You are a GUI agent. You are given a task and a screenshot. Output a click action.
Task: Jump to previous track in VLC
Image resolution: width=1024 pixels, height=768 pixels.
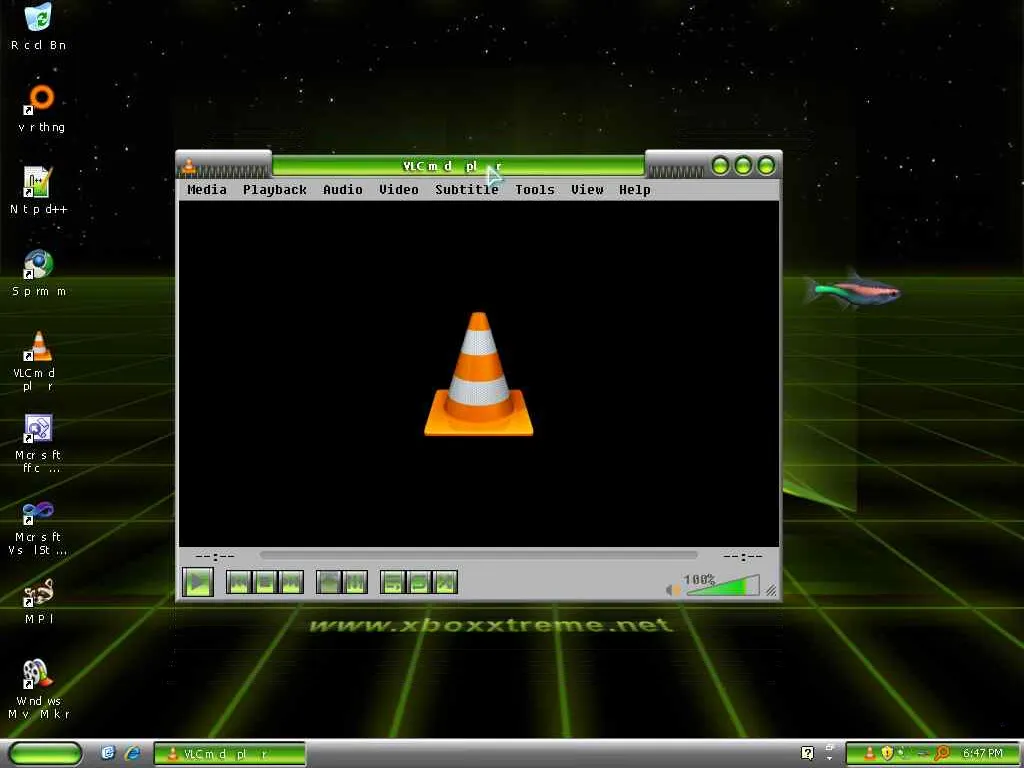coord(239,582)
